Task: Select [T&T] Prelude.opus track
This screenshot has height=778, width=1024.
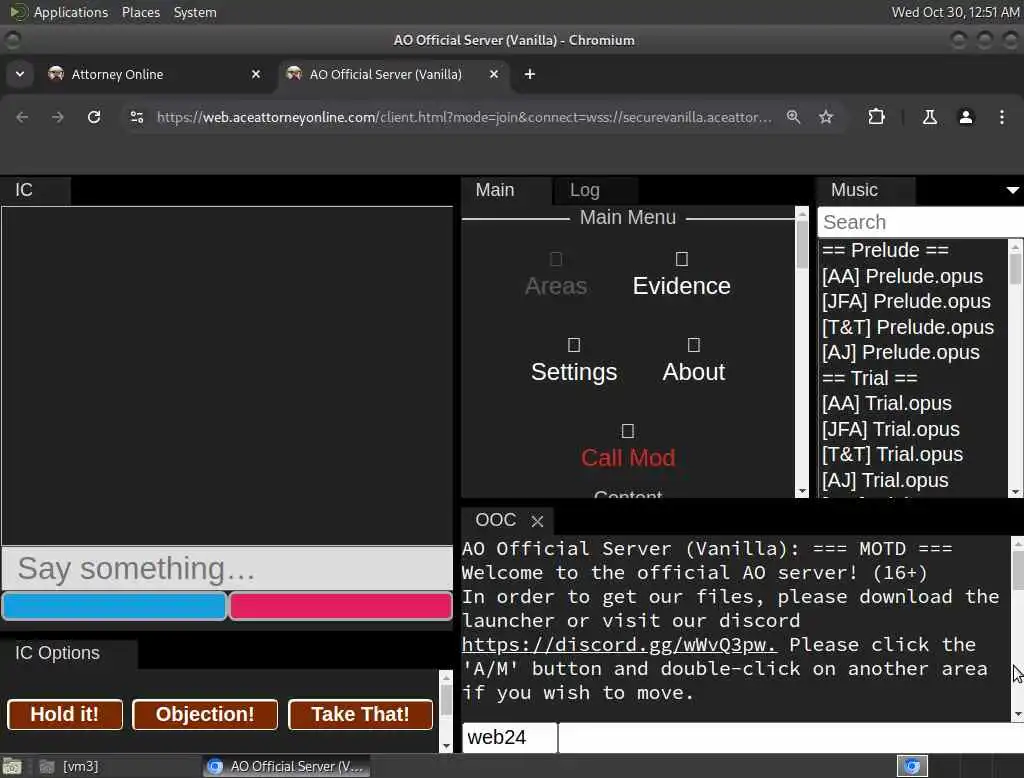Action: (908, 327)
